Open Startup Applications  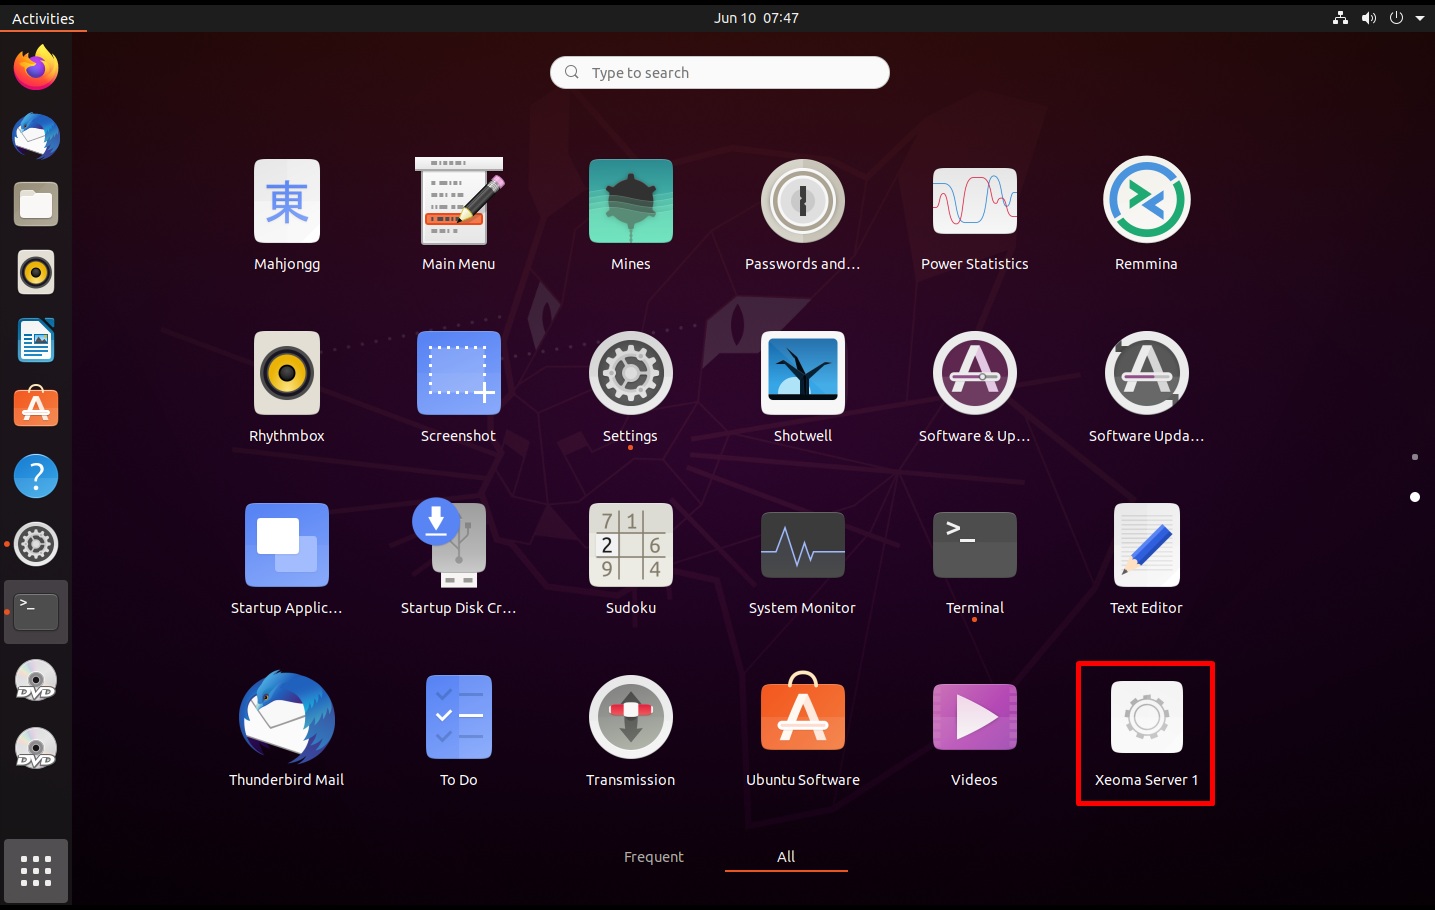[x=287, y=558]
